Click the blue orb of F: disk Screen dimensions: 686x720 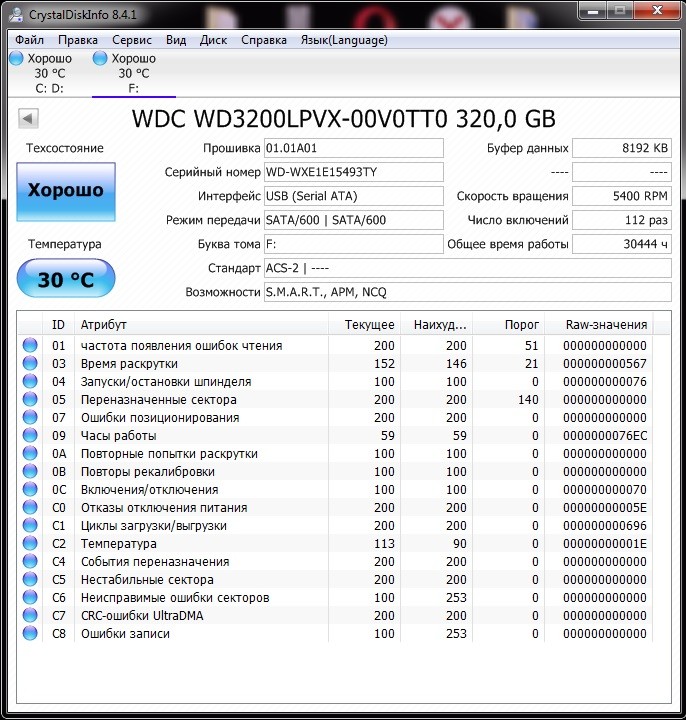pyautogui.click(x=100, y=58)
